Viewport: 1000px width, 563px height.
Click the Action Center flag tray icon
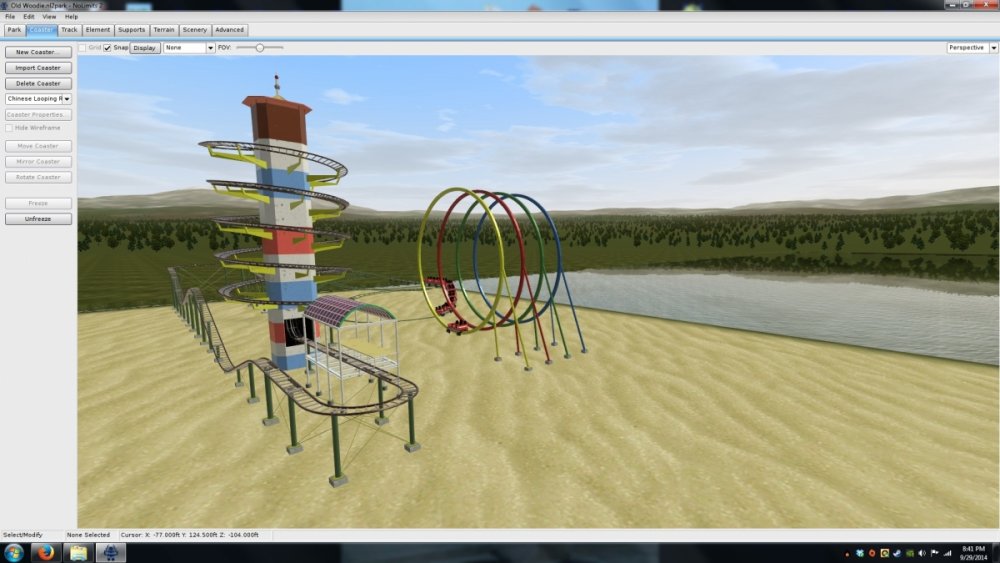pyautogui.click(x=934, y=552)
